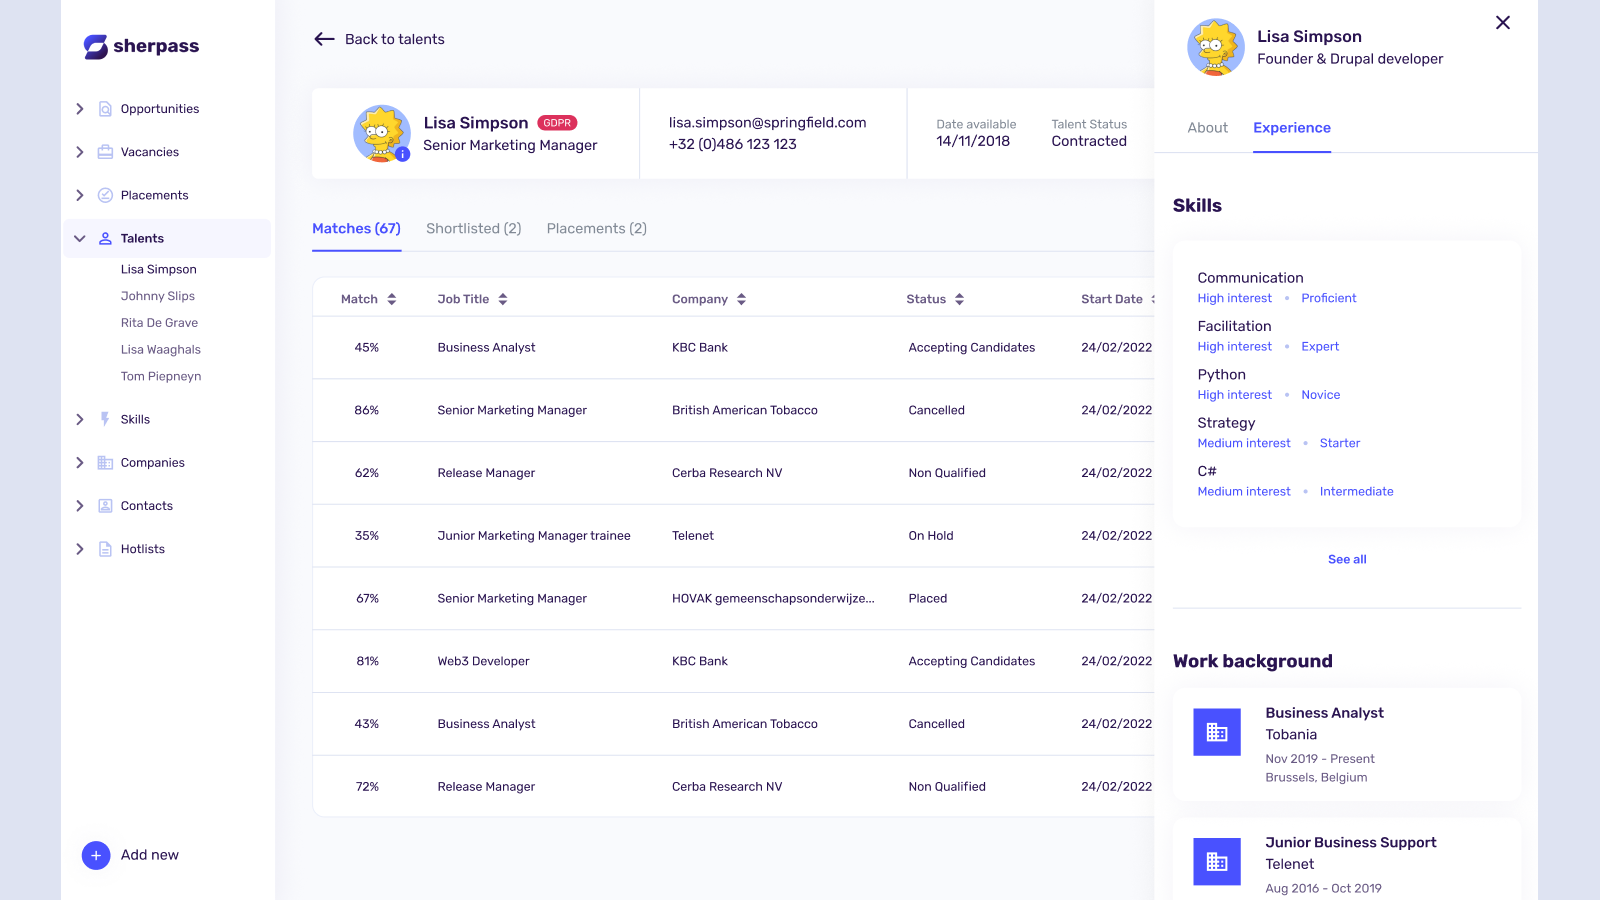The height and width of the screenshot is (900, 1600).
Task: Expand the Contacts section
Action: [x=80, y=506]
